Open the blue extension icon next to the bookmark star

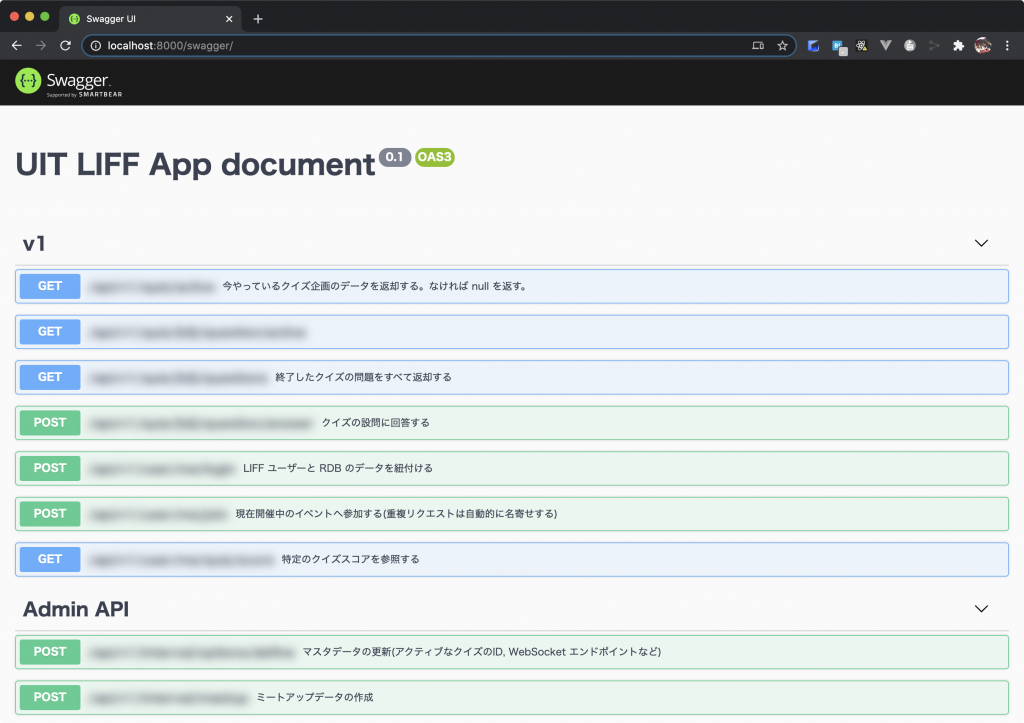[x=813, y=46]
